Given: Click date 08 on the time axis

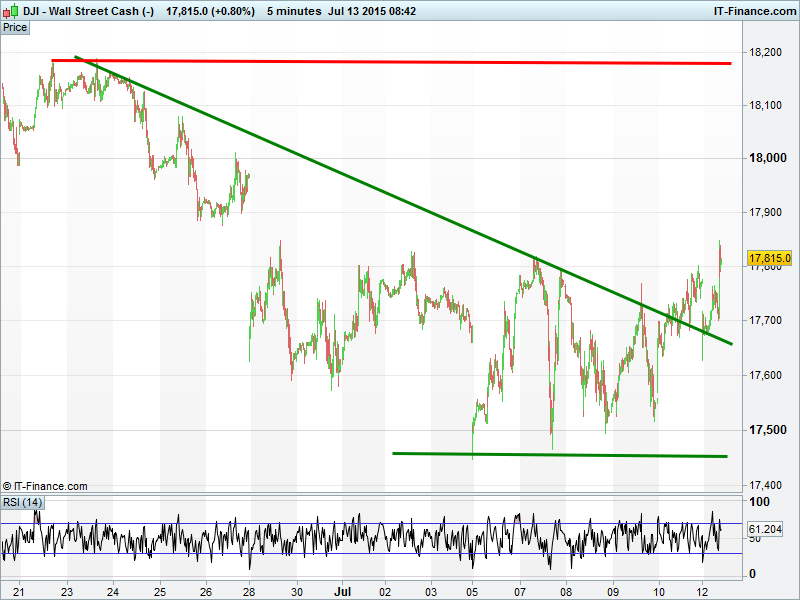Looking at the screenshot, I should [566, 592].
